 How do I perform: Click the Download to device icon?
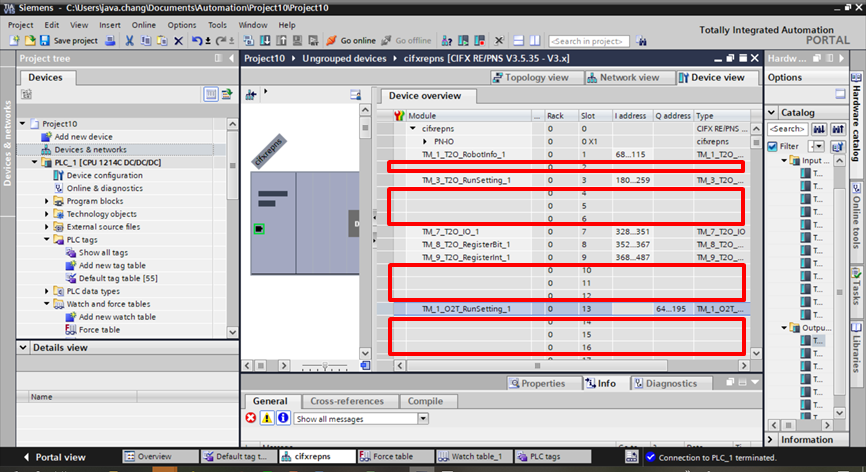coord(265,40)
